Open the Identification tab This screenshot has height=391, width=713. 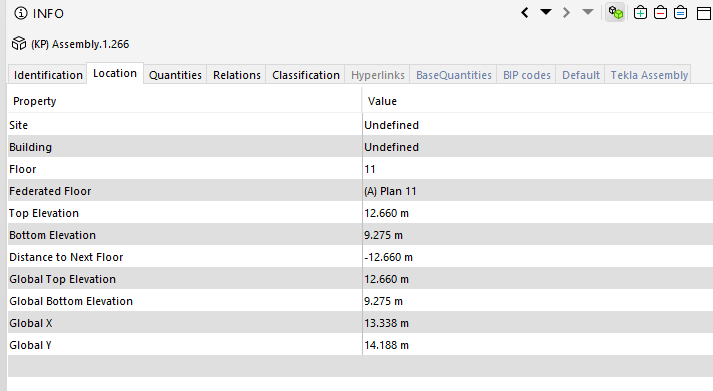pos(48,75)
